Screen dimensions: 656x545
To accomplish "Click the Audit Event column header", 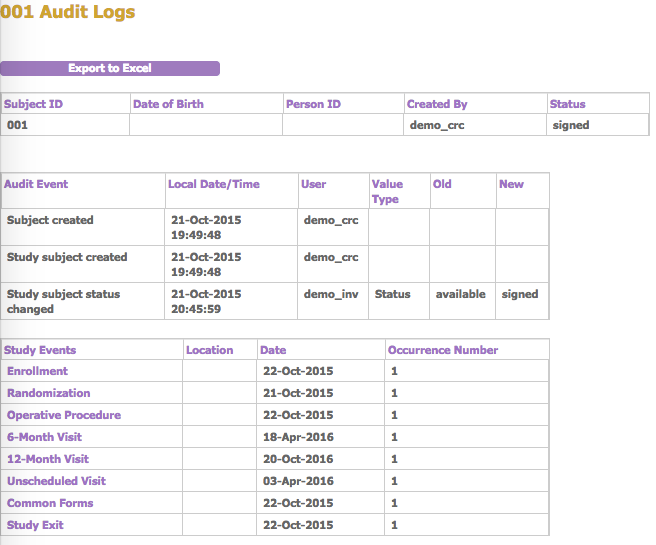I will point(36,184).
